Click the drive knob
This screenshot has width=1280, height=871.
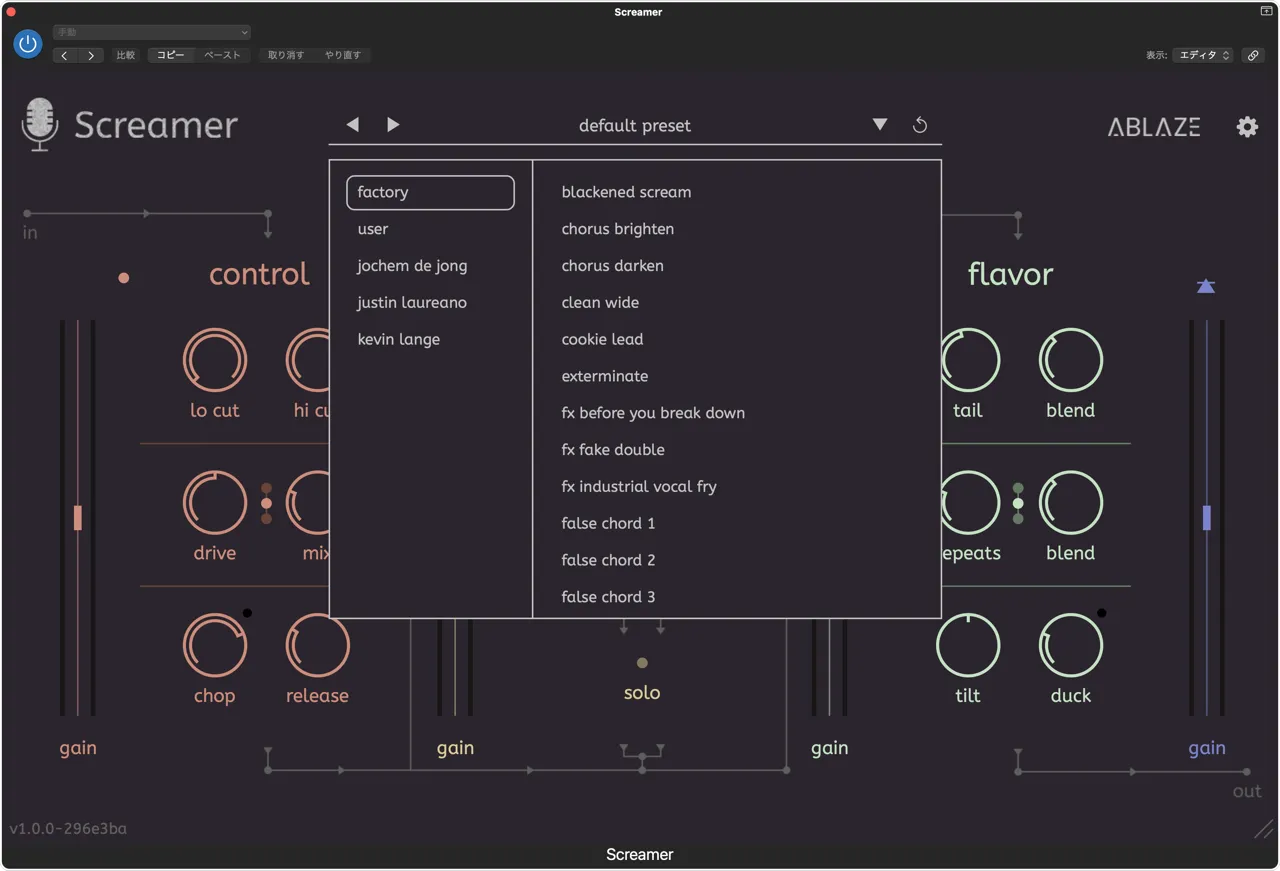pyautogui.click(x=215, y=503)
